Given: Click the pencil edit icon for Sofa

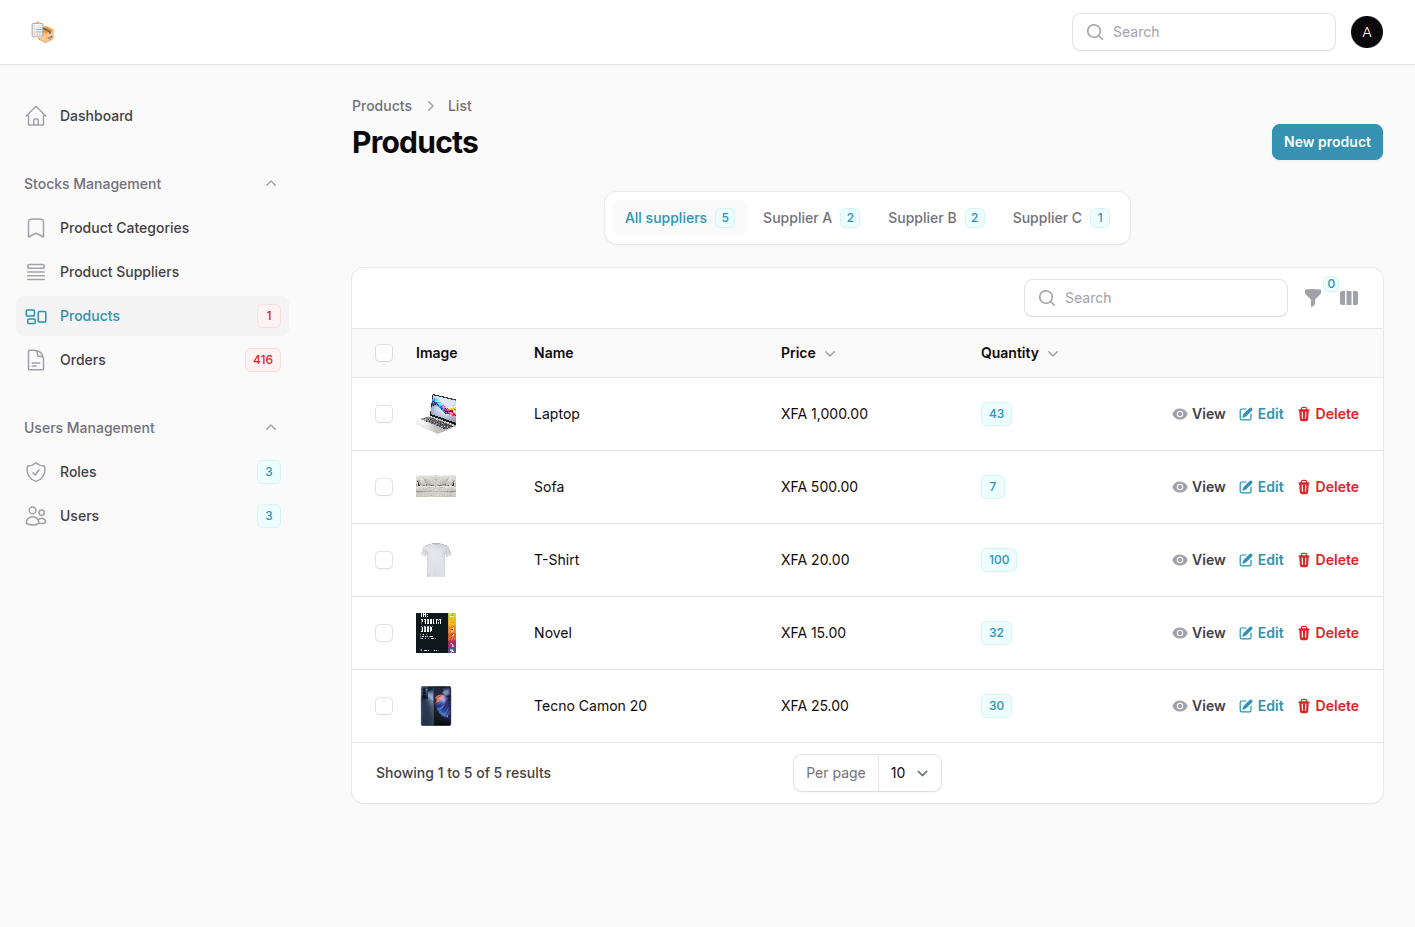Looking at the screenshot, I should point(1246,487).
